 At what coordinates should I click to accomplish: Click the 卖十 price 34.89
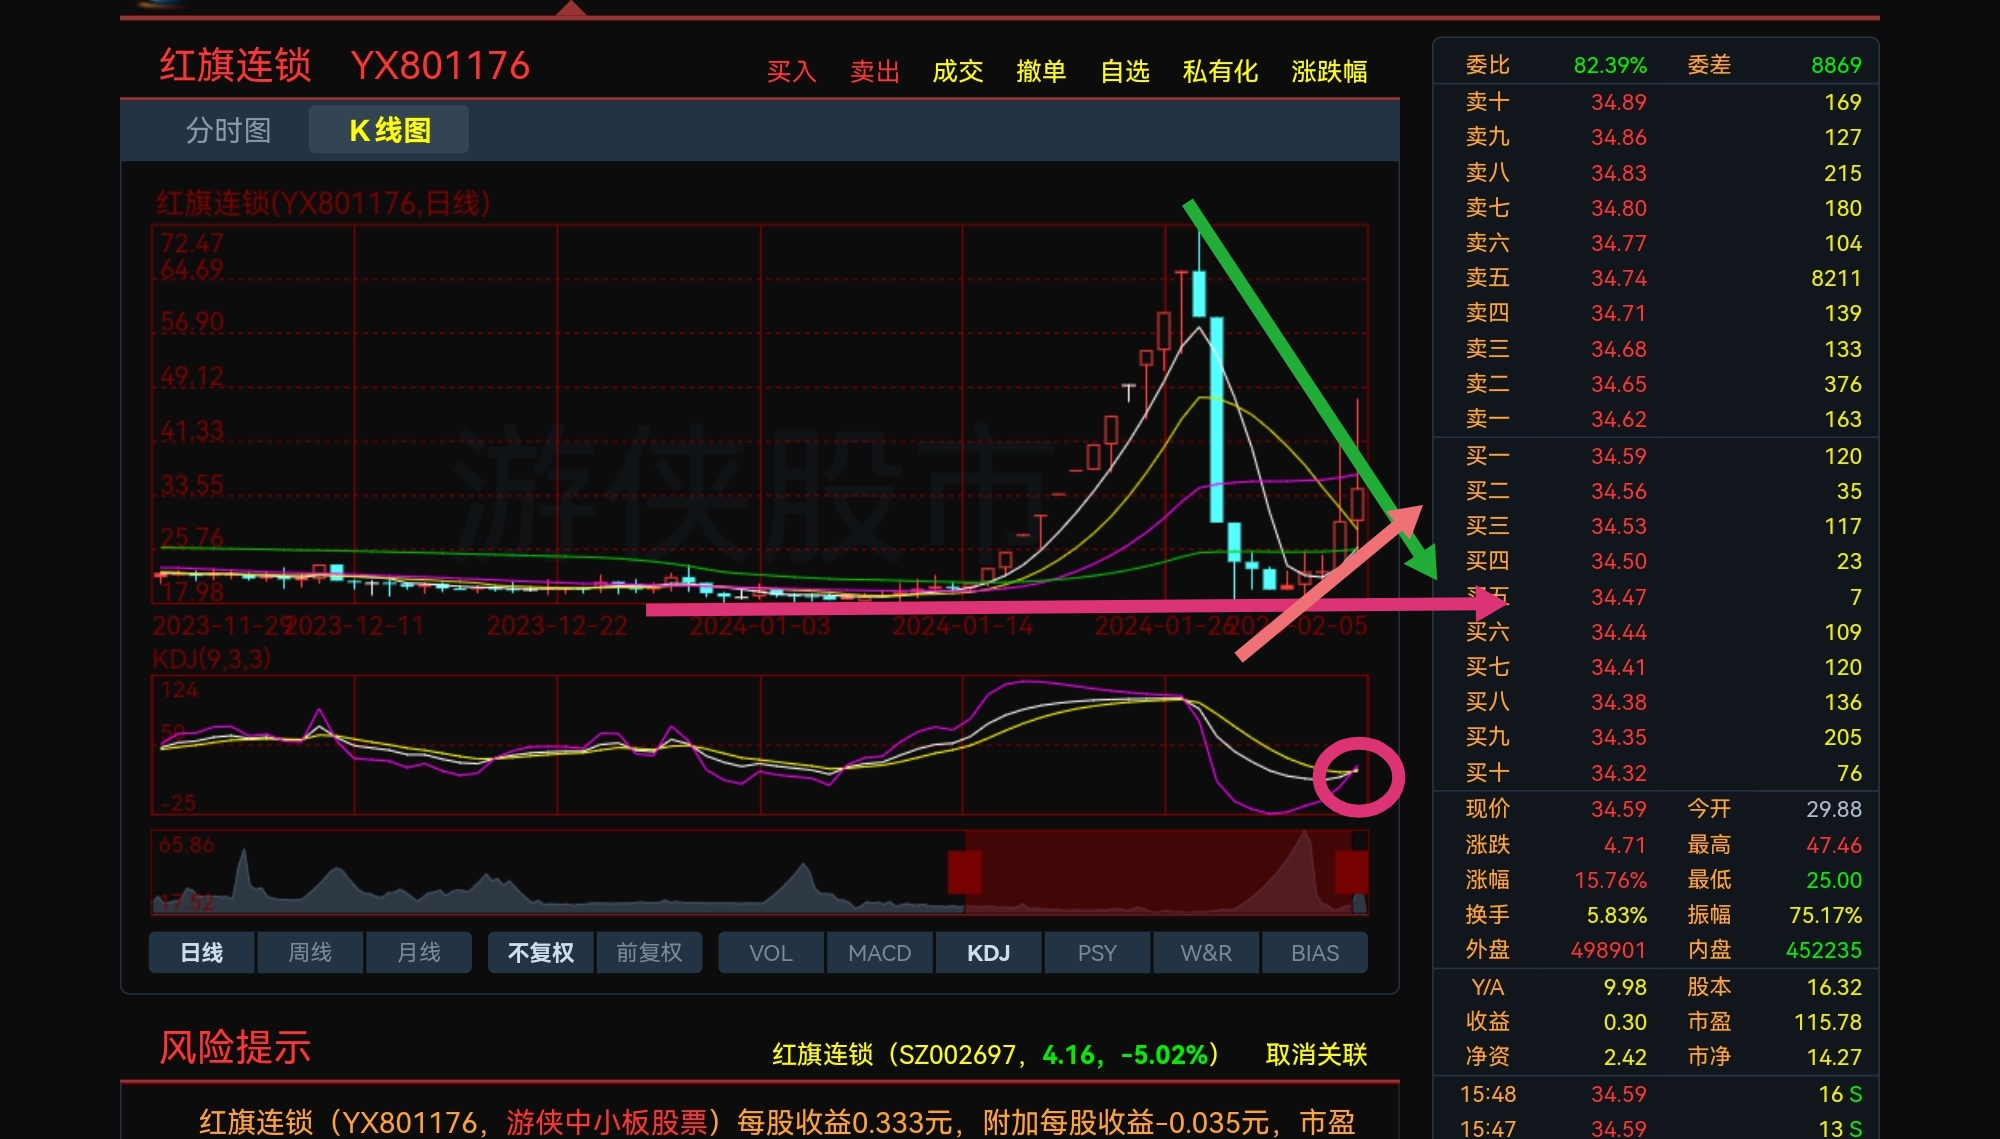pos(1618,102)
